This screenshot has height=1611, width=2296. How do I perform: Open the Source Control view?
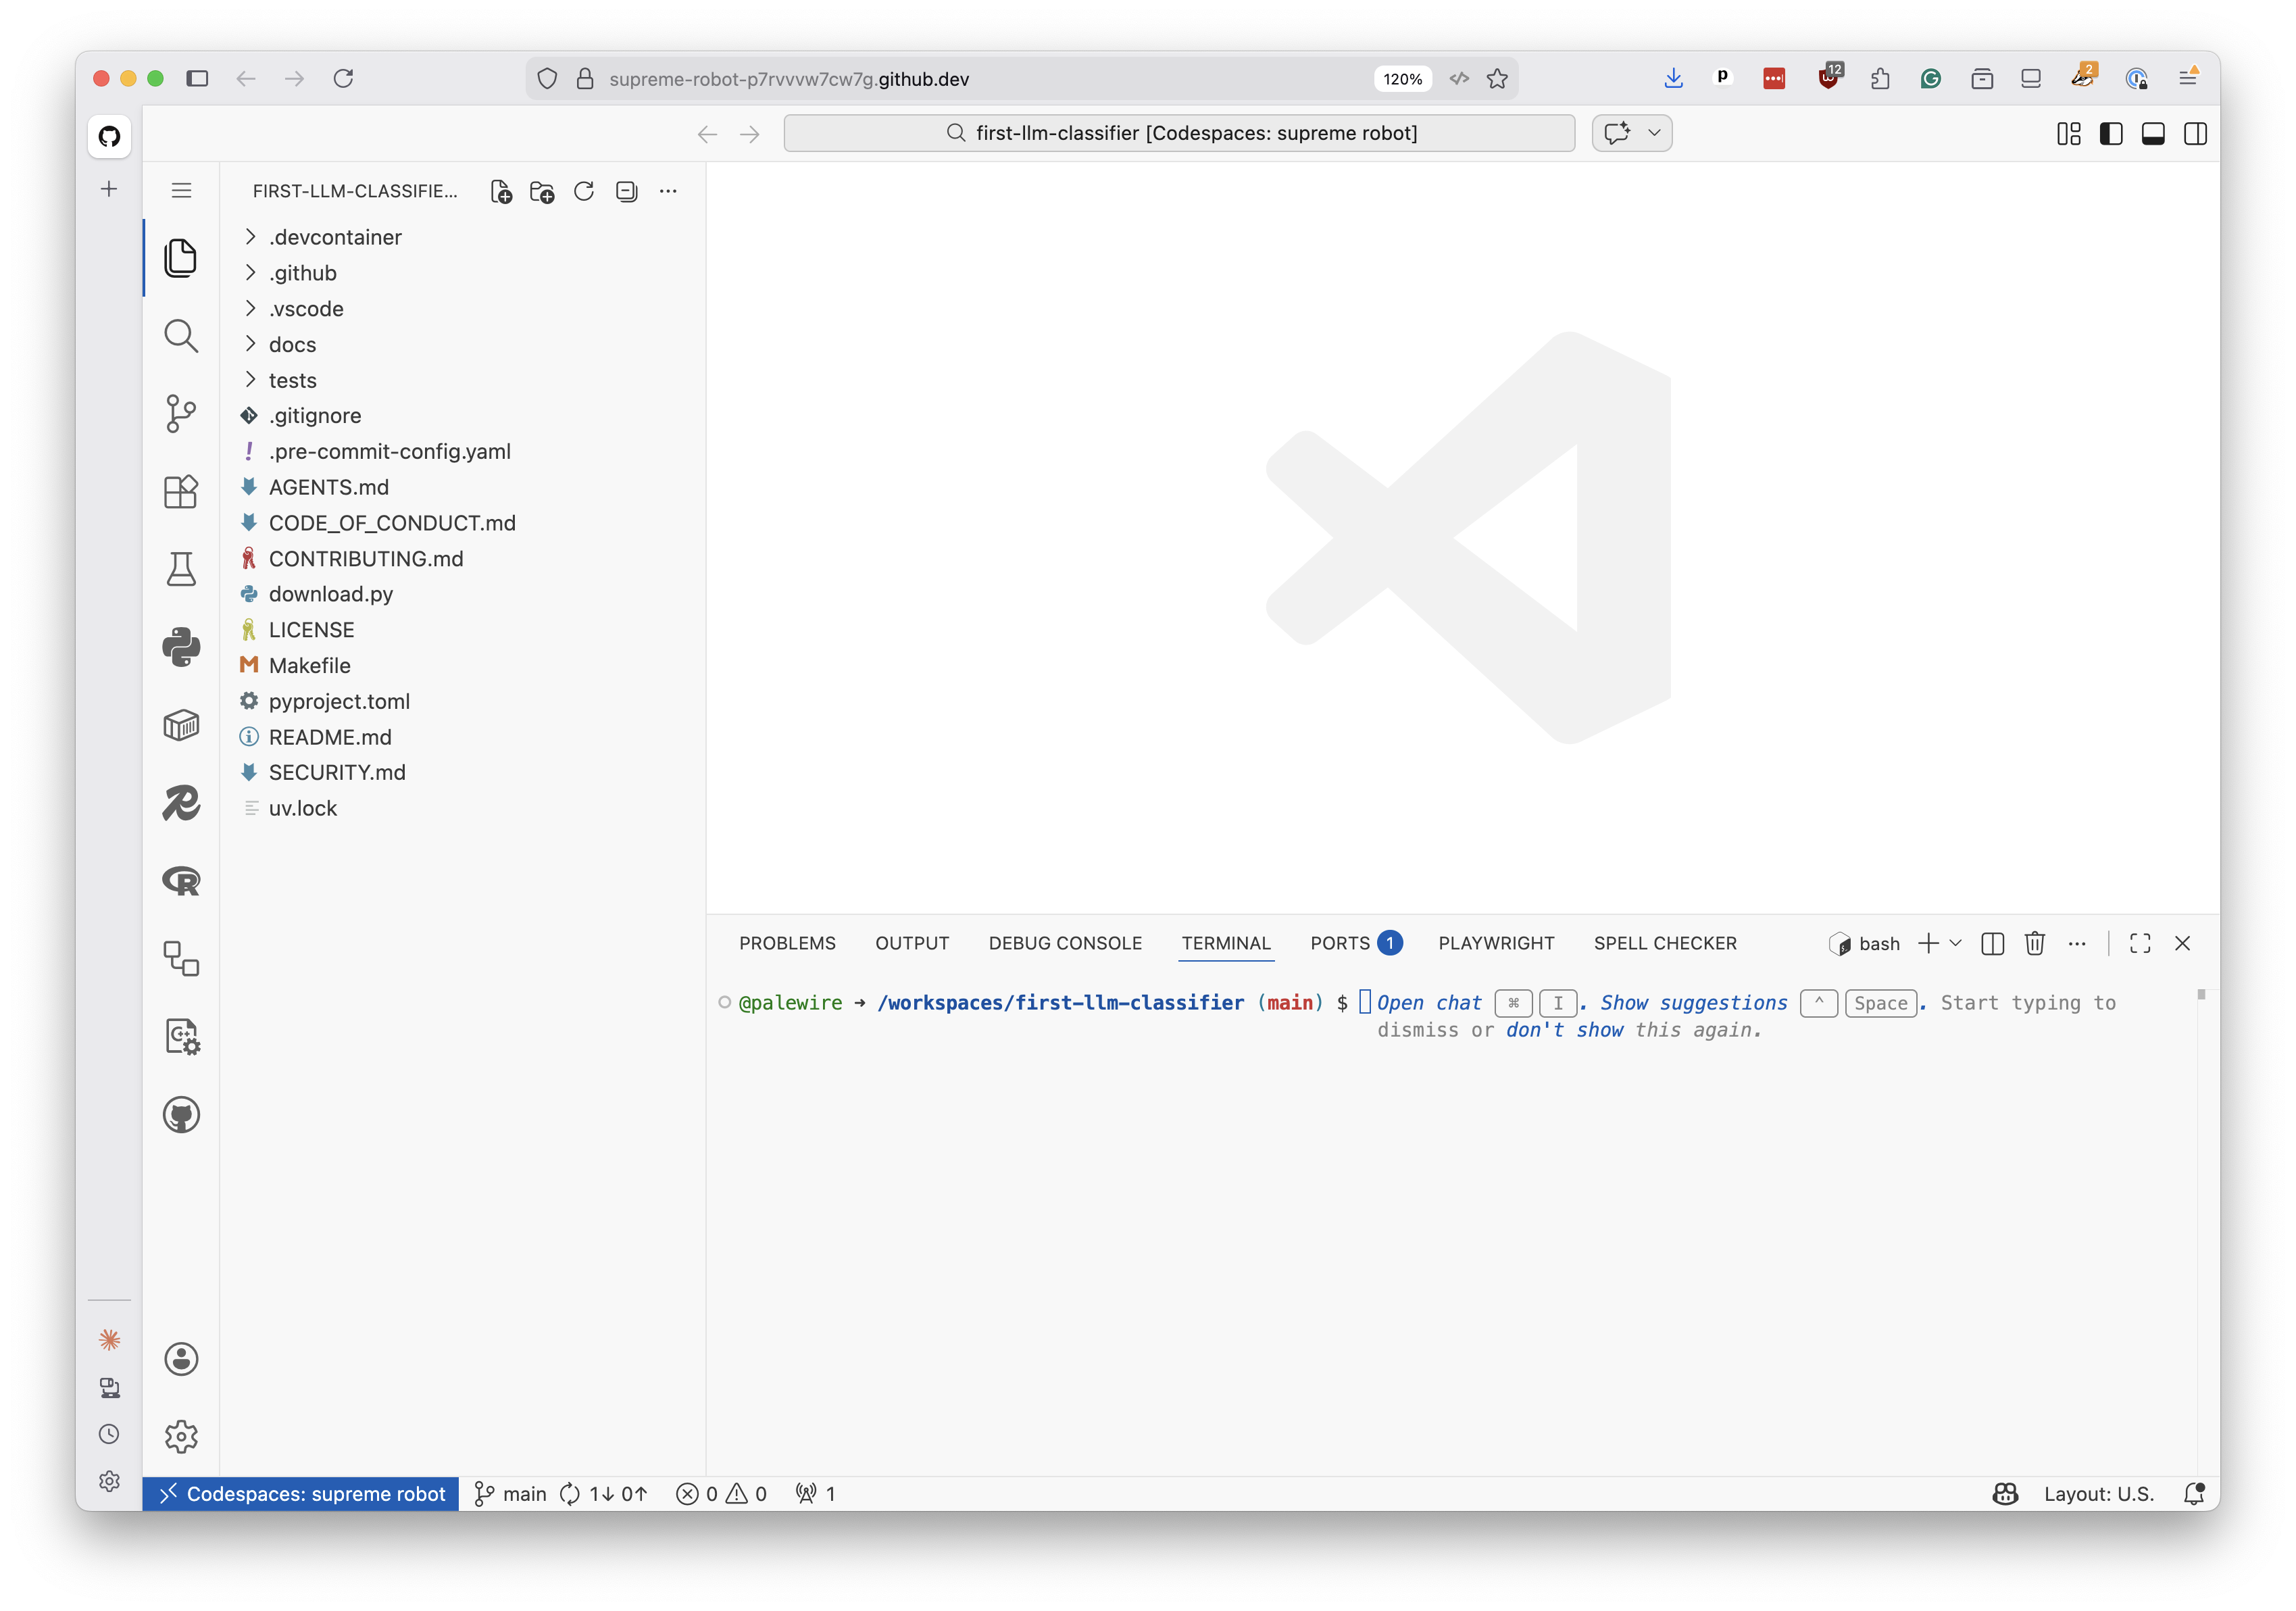point(181,414)
